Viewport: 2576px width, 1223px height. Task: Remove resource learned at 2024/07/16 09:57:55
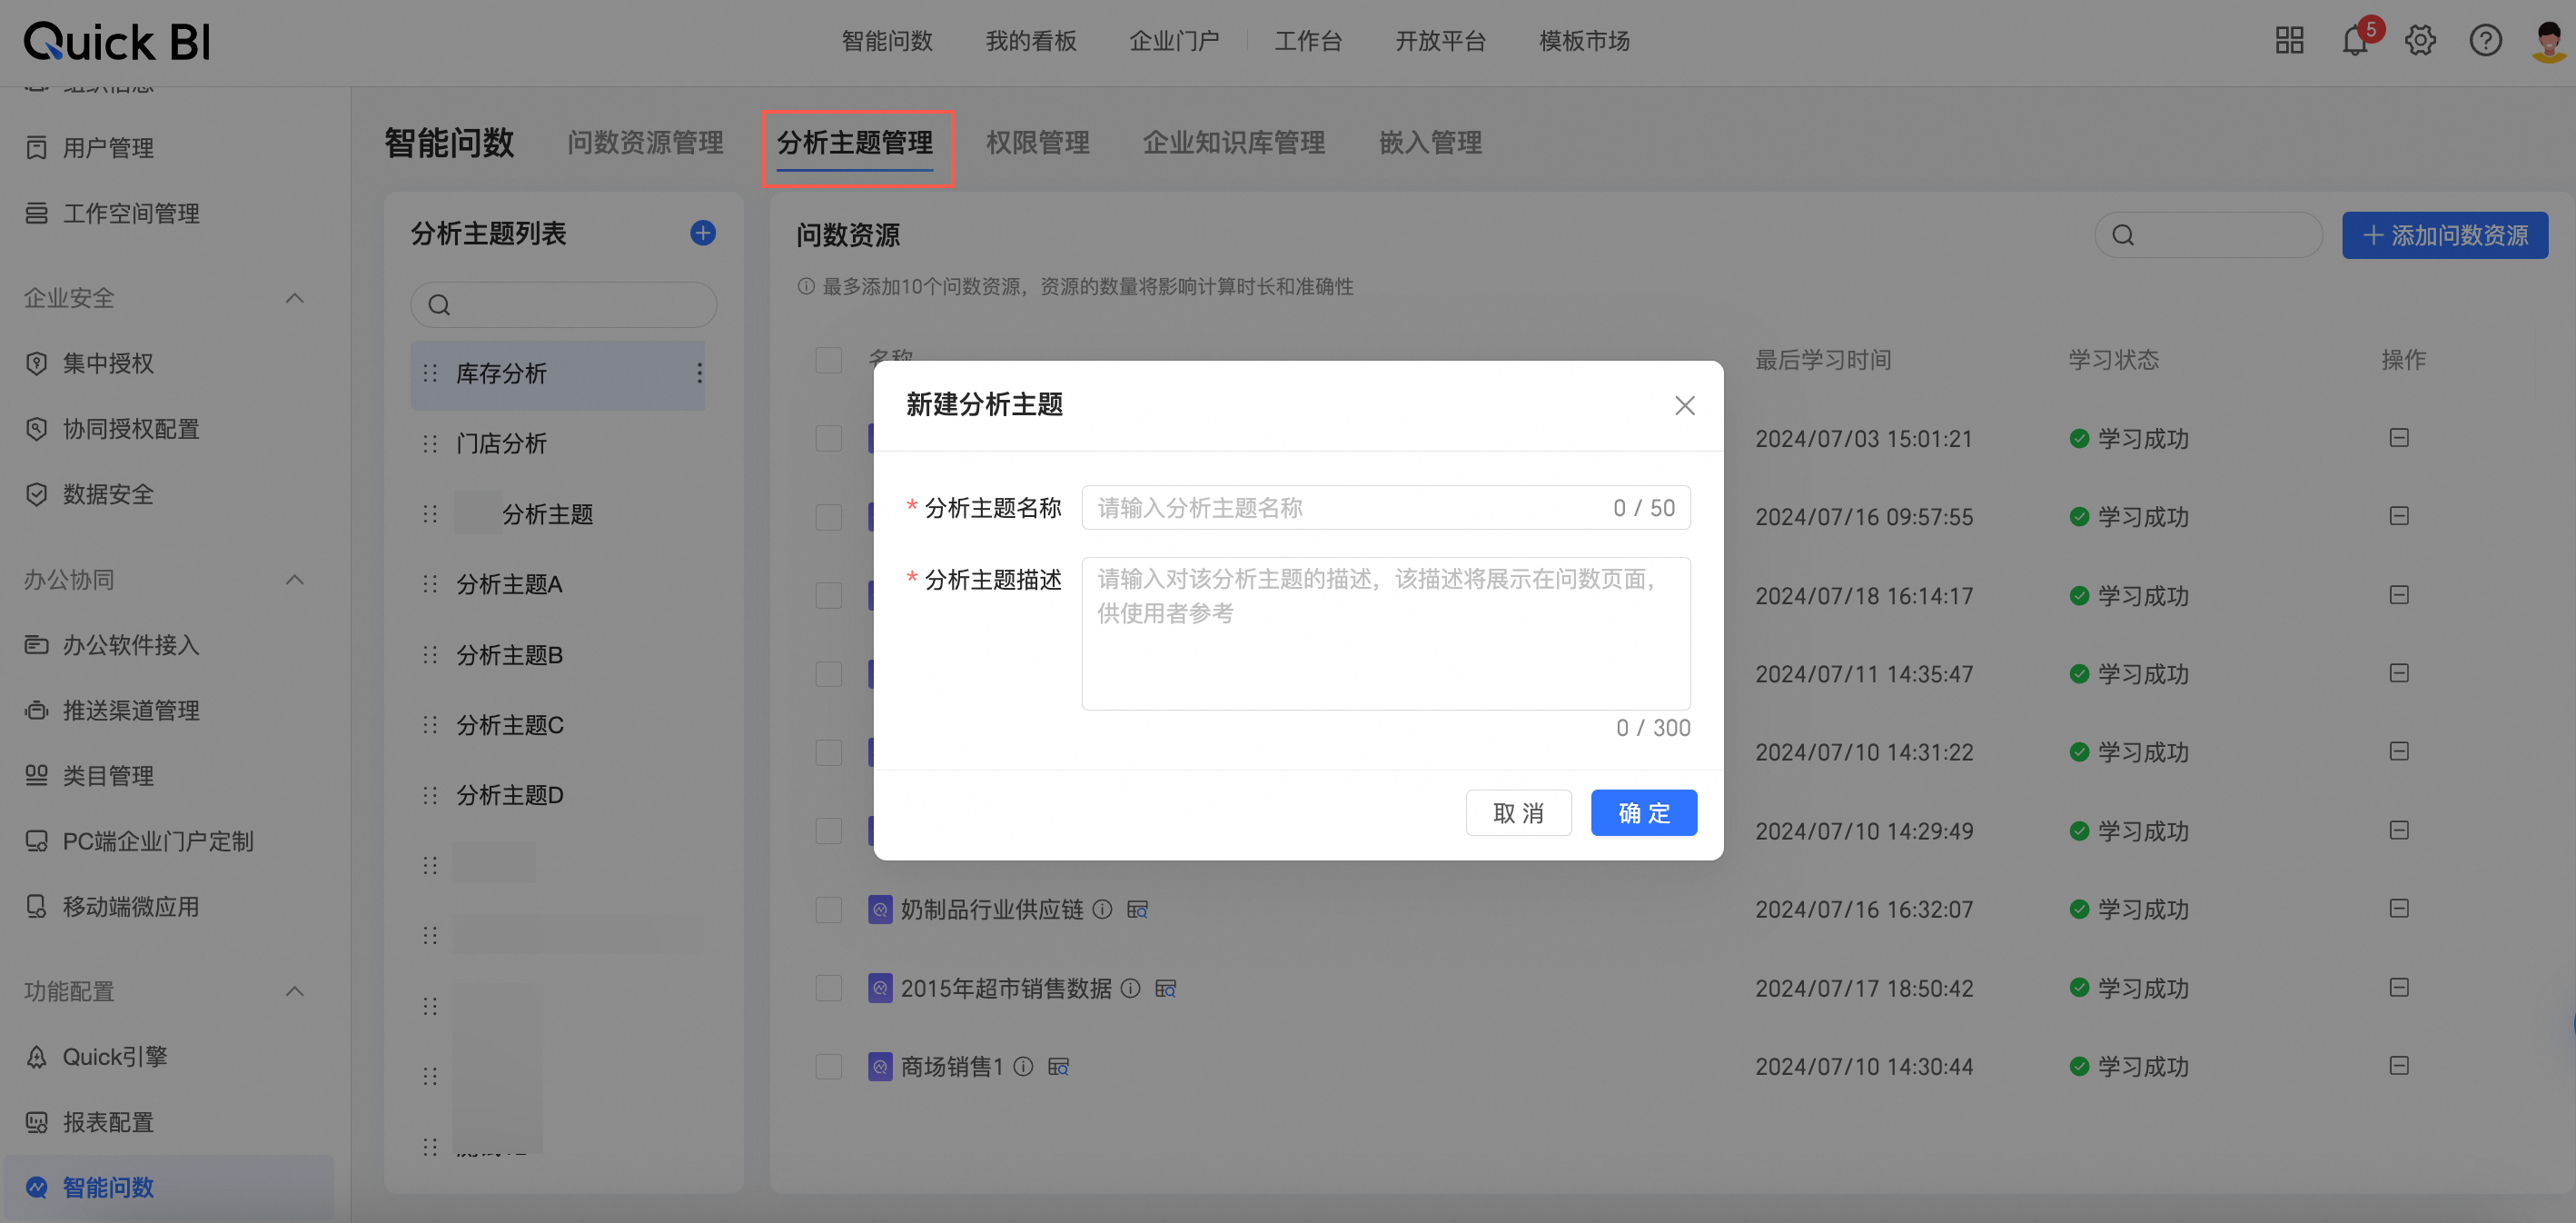pyautogui.click(x=2399, y=516)
